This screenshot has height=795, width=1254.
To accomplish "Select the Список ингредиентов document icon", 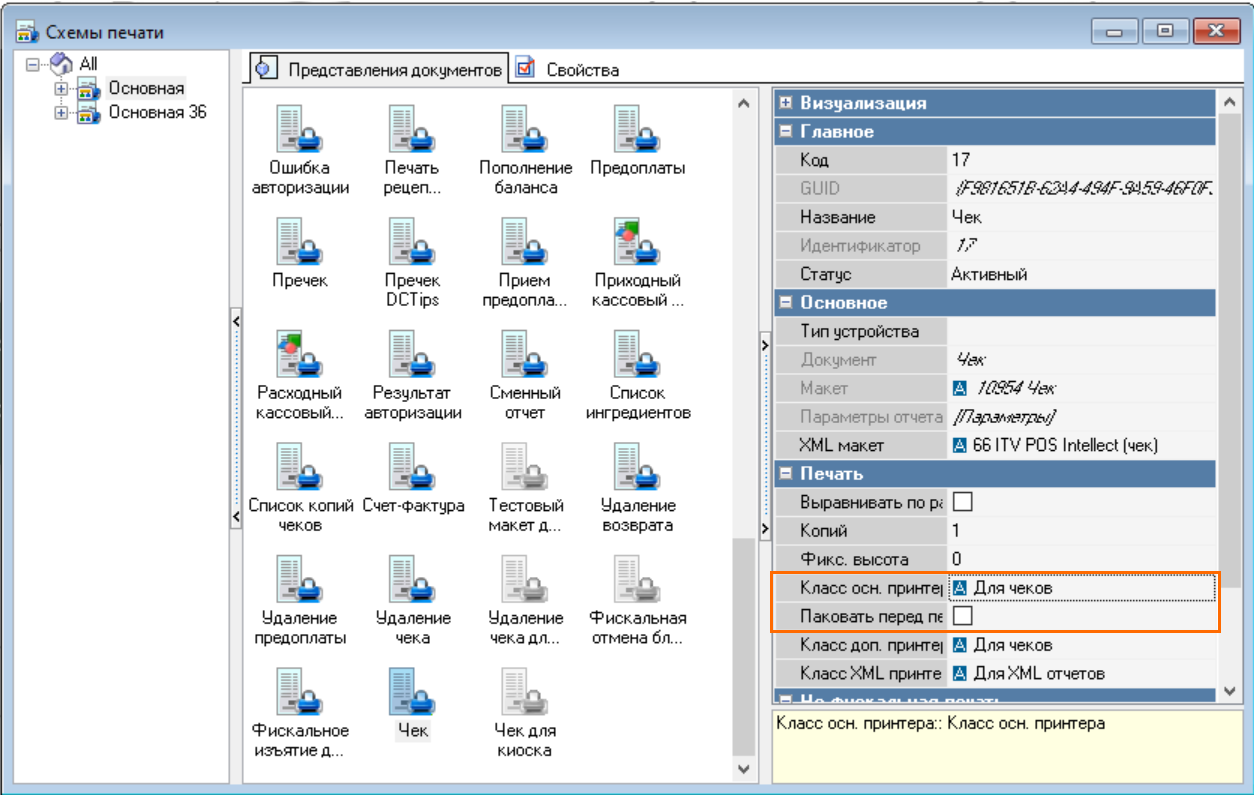I will (637, 355).
